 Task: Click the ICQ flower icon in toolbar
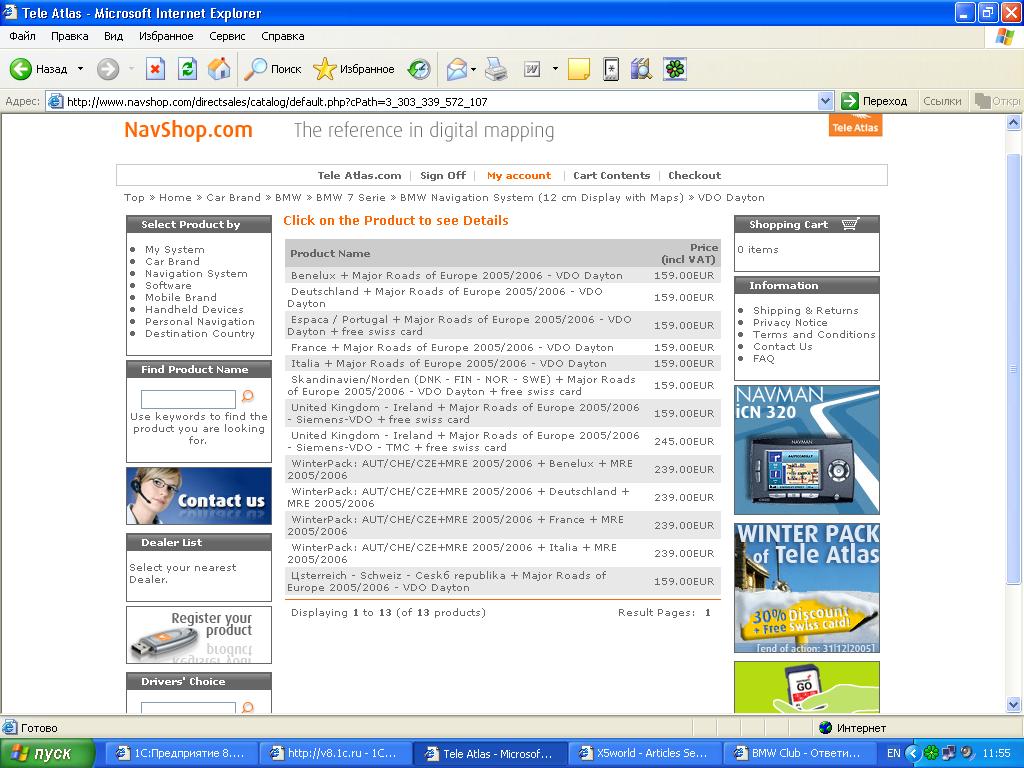[x=675, y=69]
